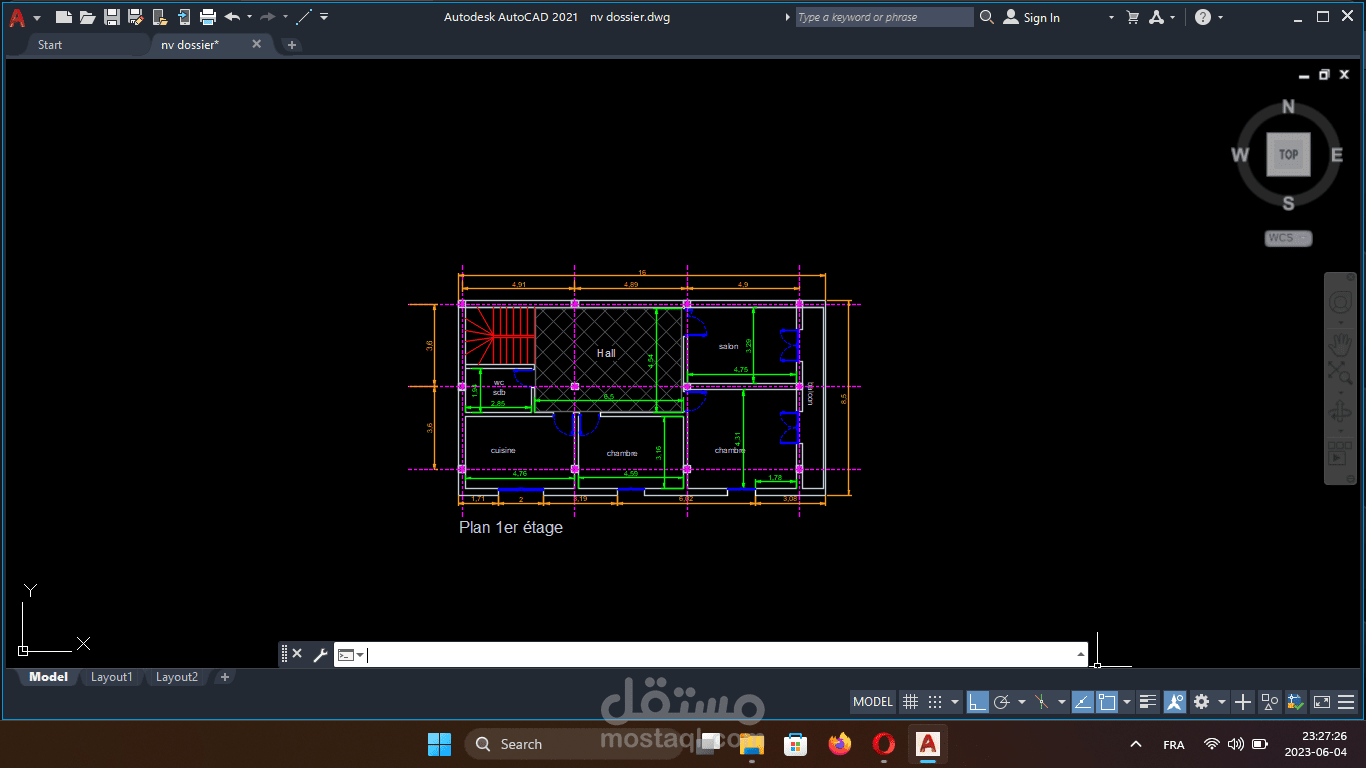
Task: Click the Save As icon
Action: pos(136,17)
